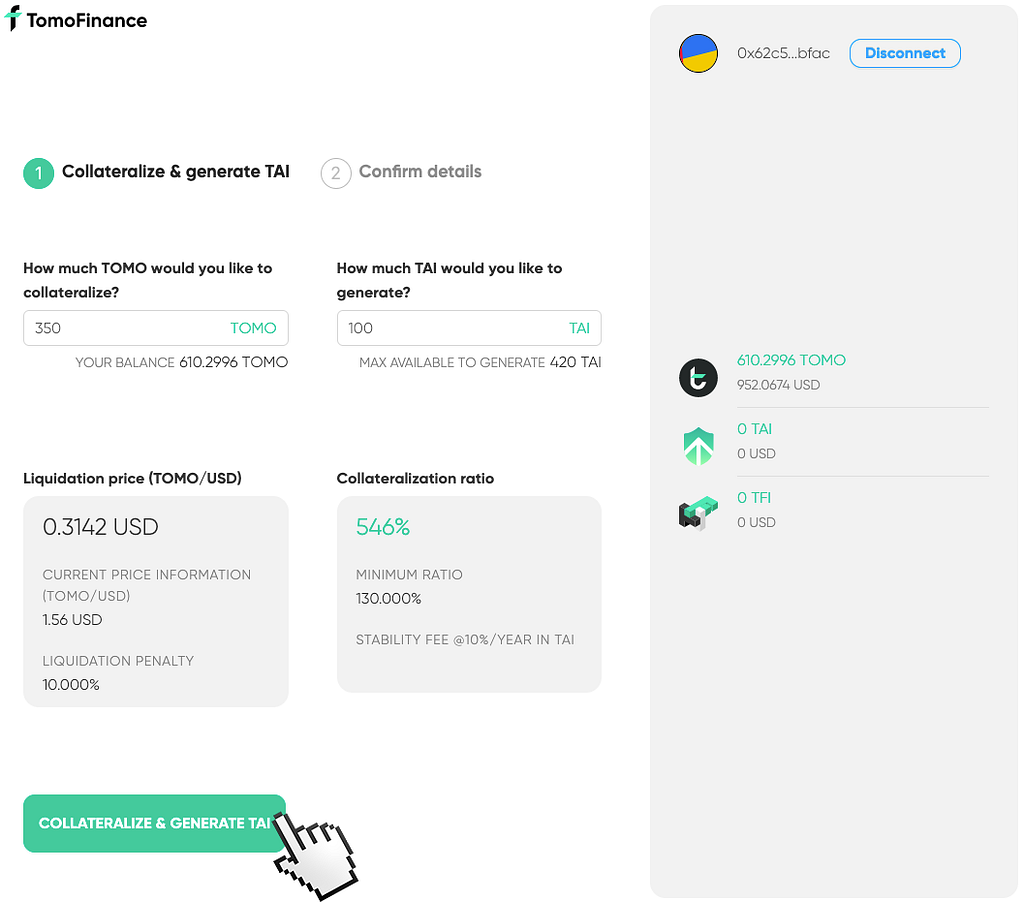The width and height of the screenshot is (1024, 903).
Task: Click the TFI token cube icon
Action: [x=698, y=513]
